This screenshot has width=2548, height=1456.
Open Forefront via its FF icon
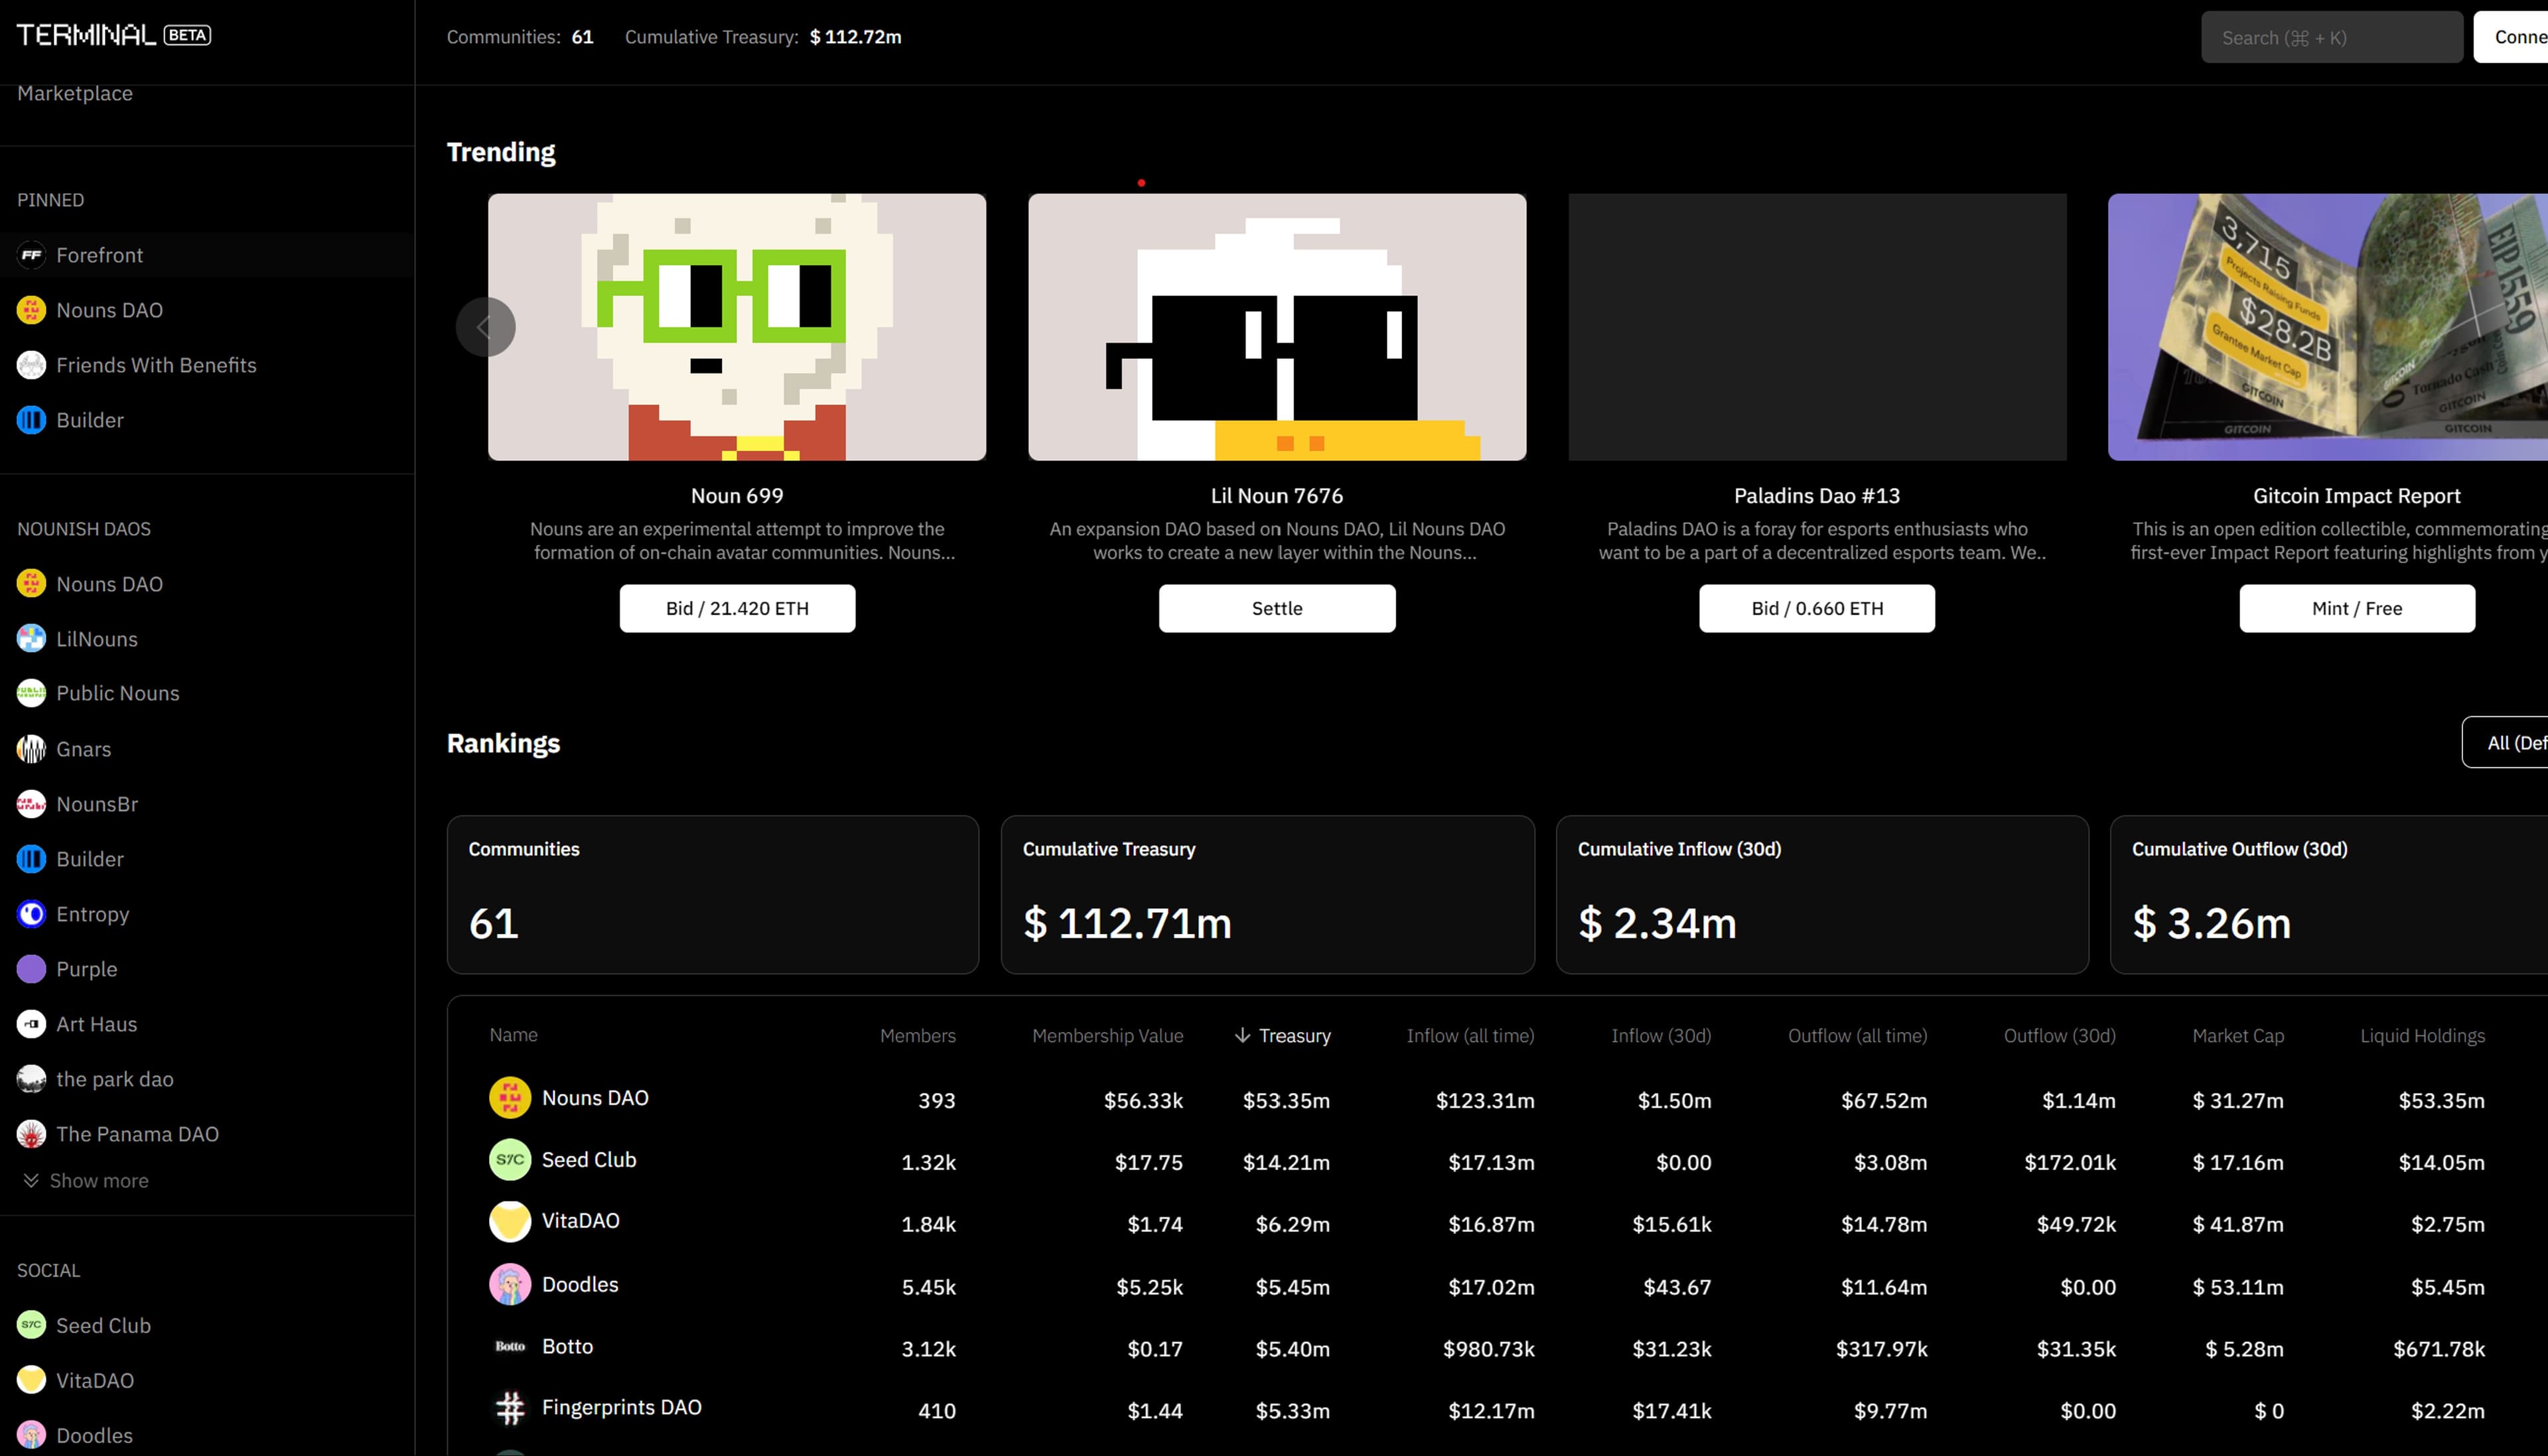31,255
